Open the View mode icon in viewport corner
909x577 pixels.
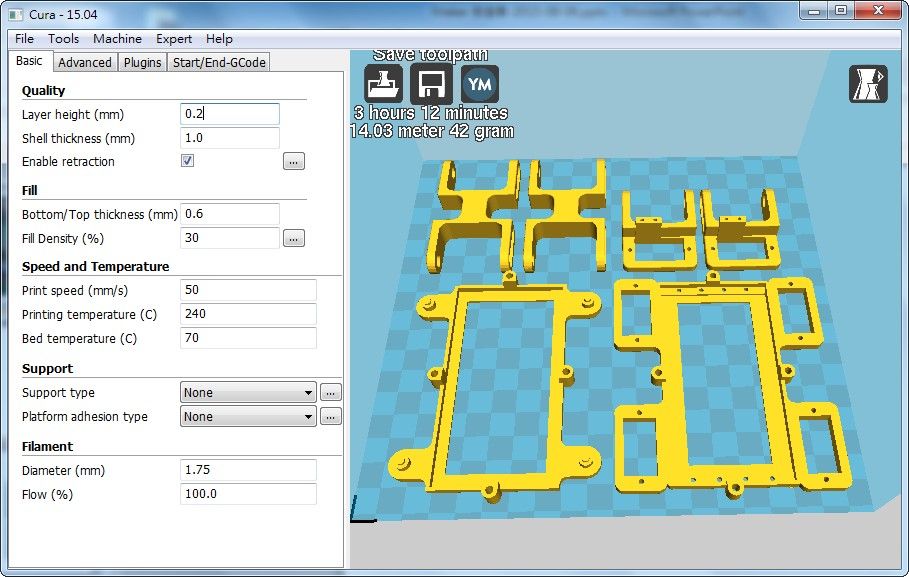point(868,84)
